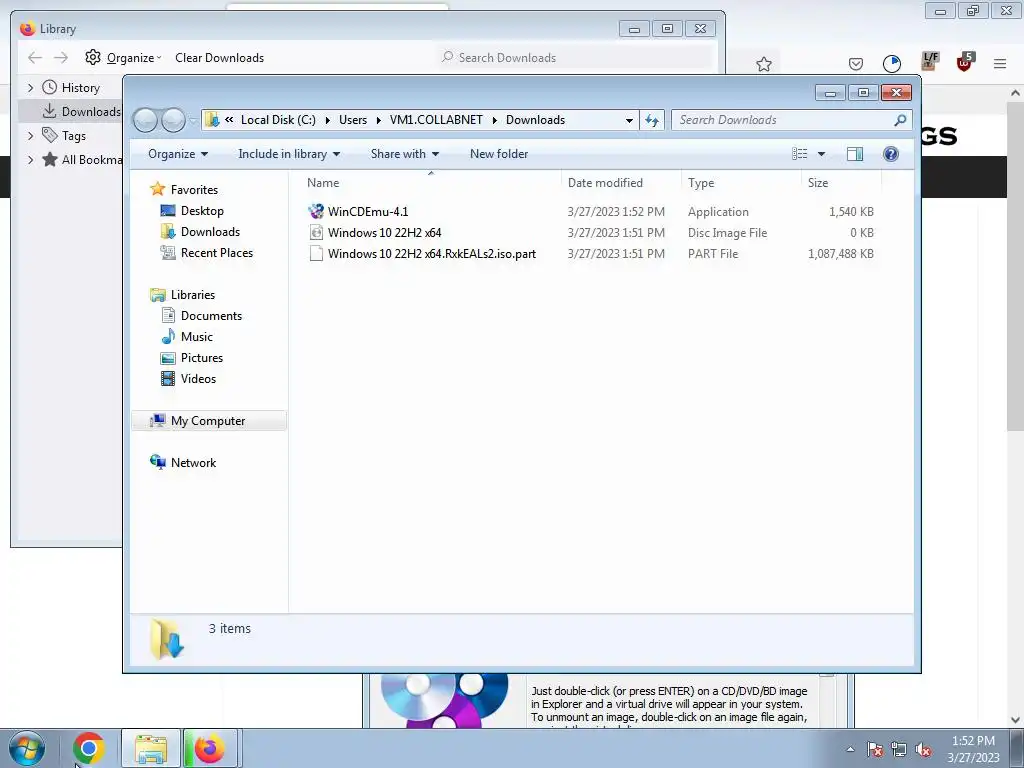Click the Library window back arrow
This screenshot has width=1024, height=768.
(35, 57)
